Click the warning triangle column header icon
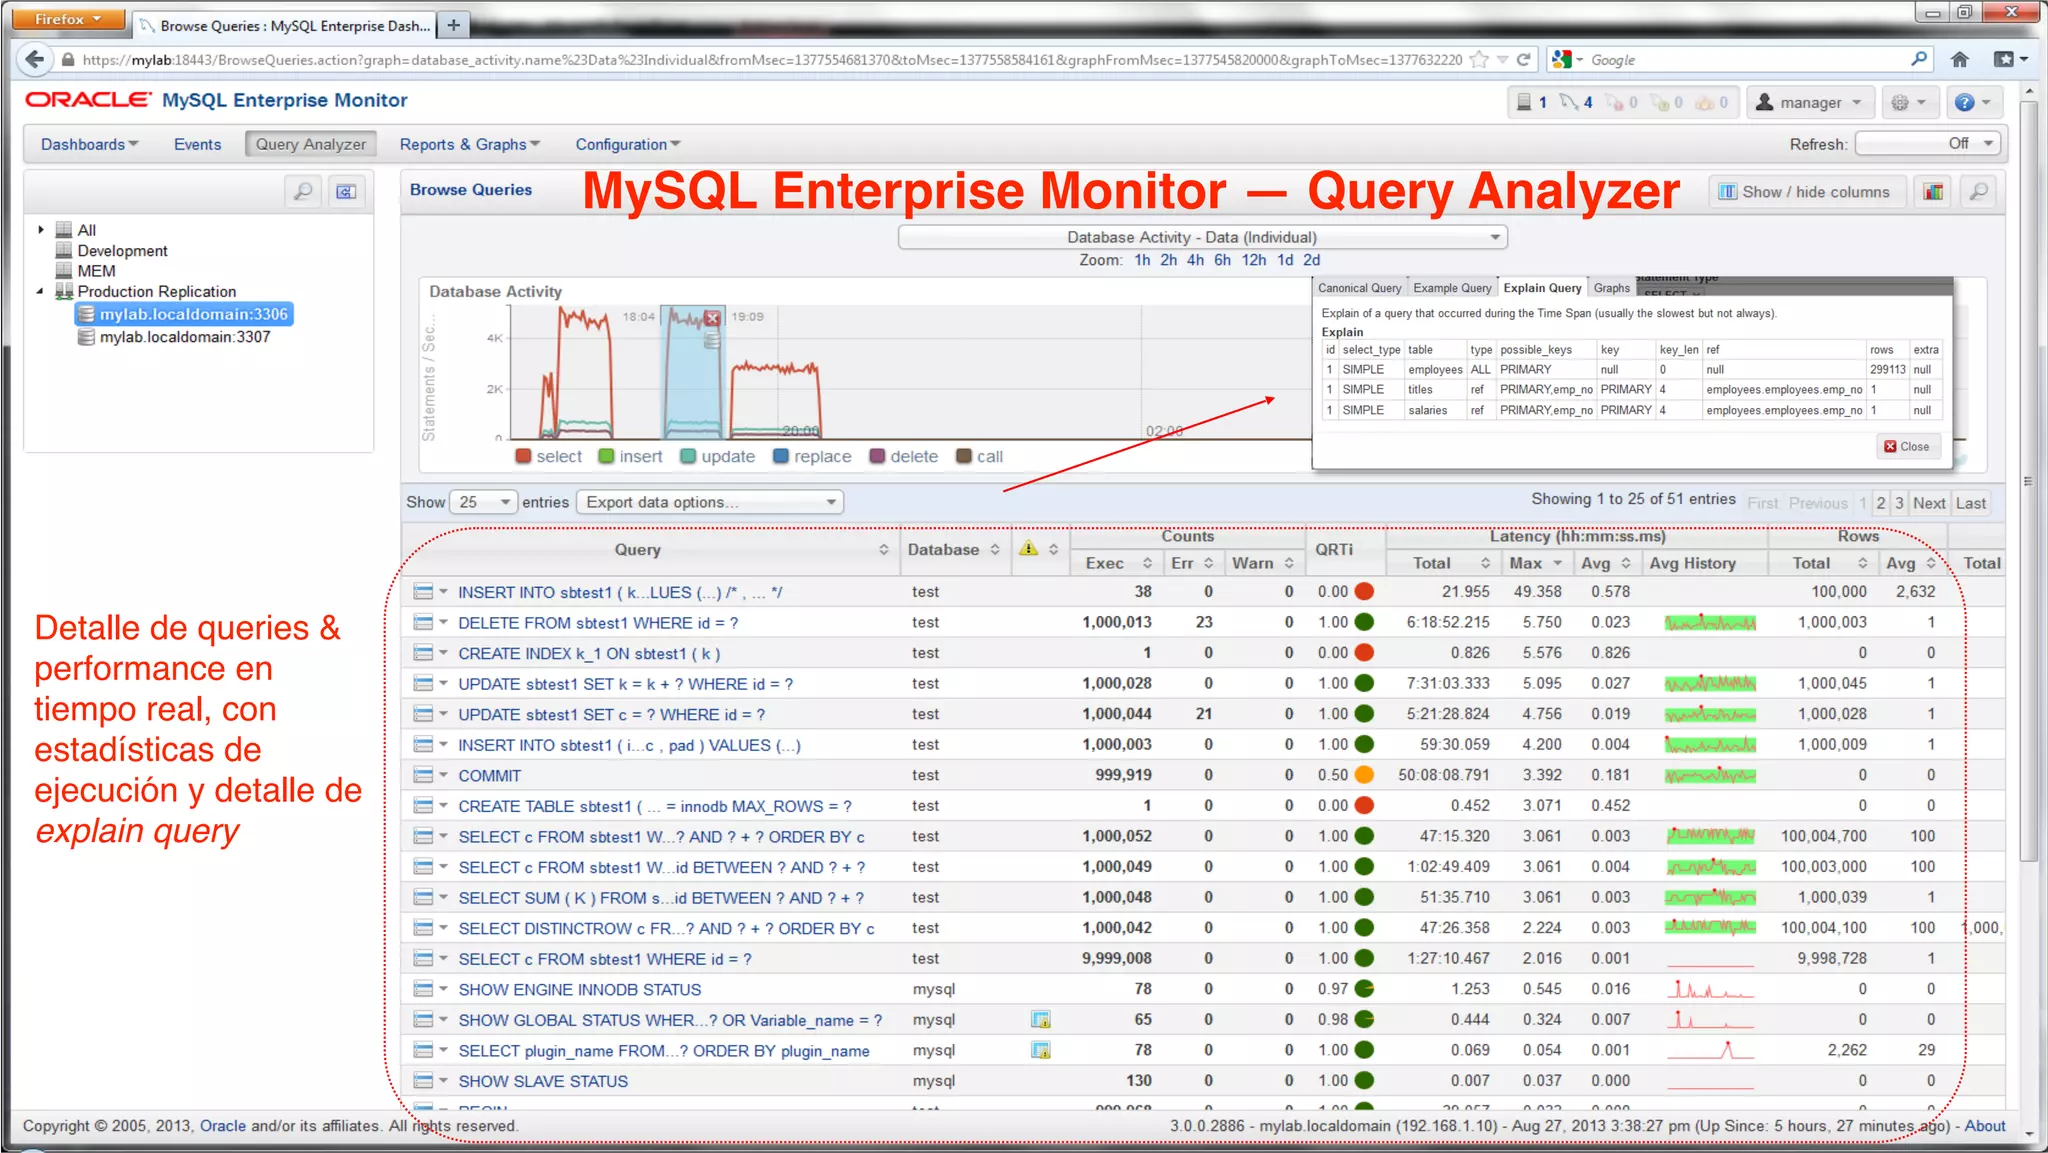2048x1153 pixels. 1028,548
